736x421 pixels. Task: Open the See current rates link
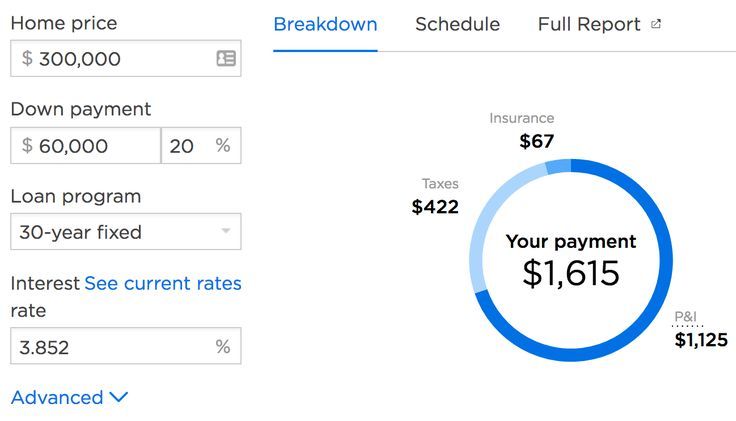click(163, 283)
